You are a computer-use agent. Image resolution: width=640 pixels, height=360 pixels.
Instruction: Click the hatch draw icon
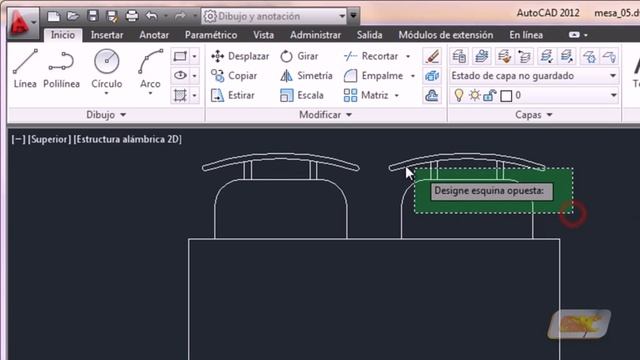[180, 95]
